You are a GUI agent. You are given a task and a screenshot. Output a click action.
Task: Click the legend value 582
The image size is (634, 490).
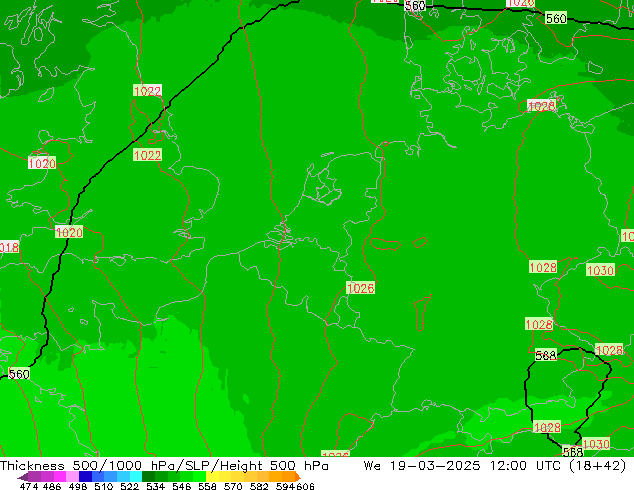click(259, 486)
